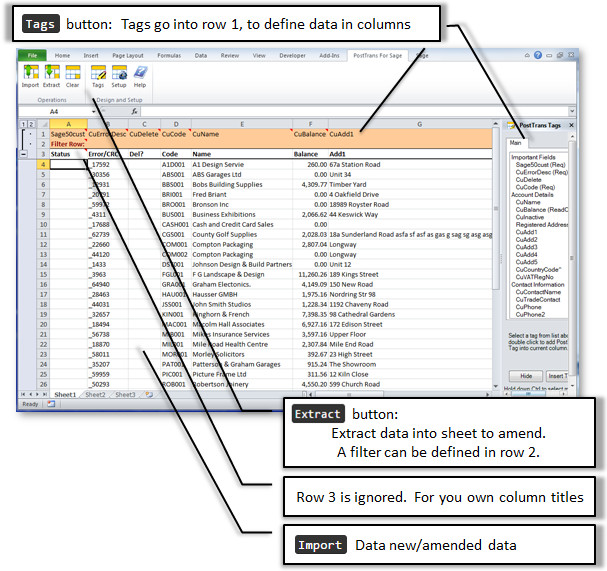This screenshot has height=571, width=607.
Task: Open the Tags pane from the ribbon
Action: pos(98,75)
